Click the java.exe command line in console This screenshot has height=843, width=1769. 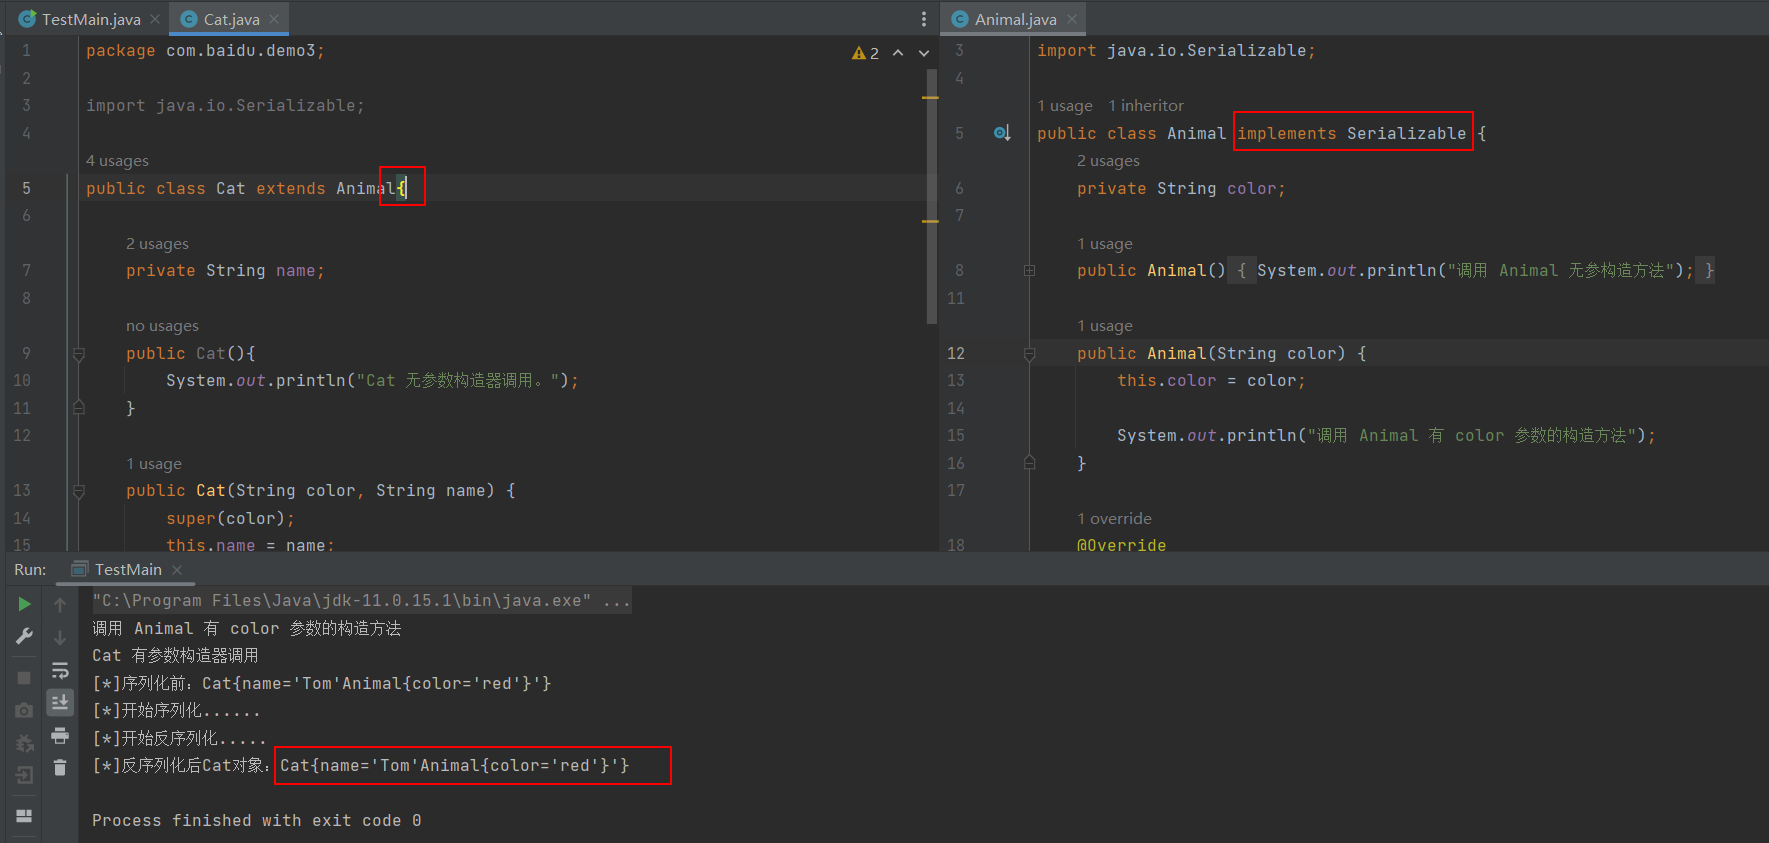click(361, 600)
